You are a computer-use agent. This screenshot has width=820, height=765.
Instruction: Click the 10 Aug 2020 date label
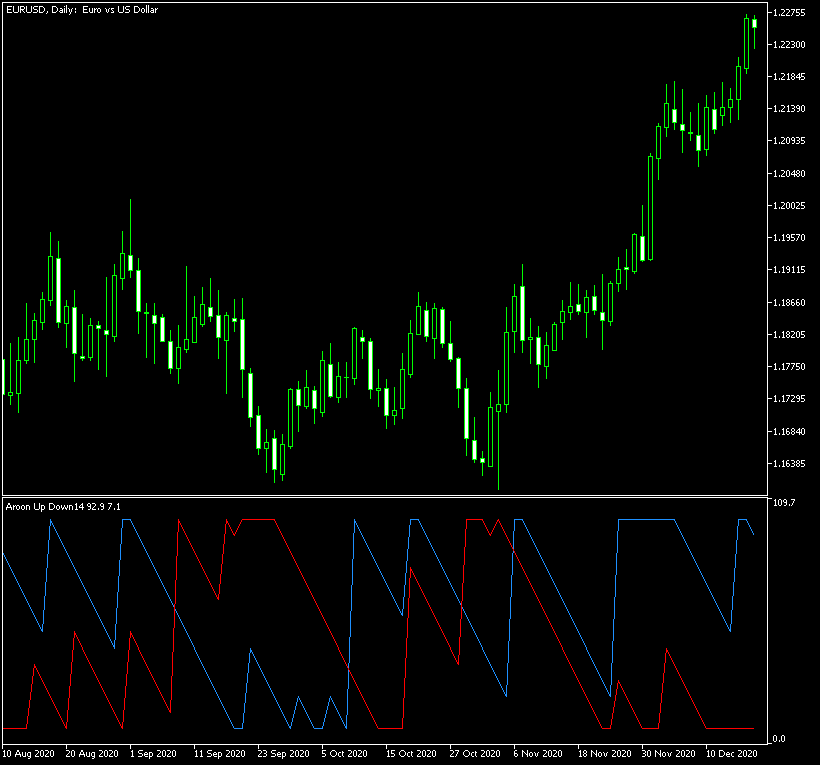31,753
